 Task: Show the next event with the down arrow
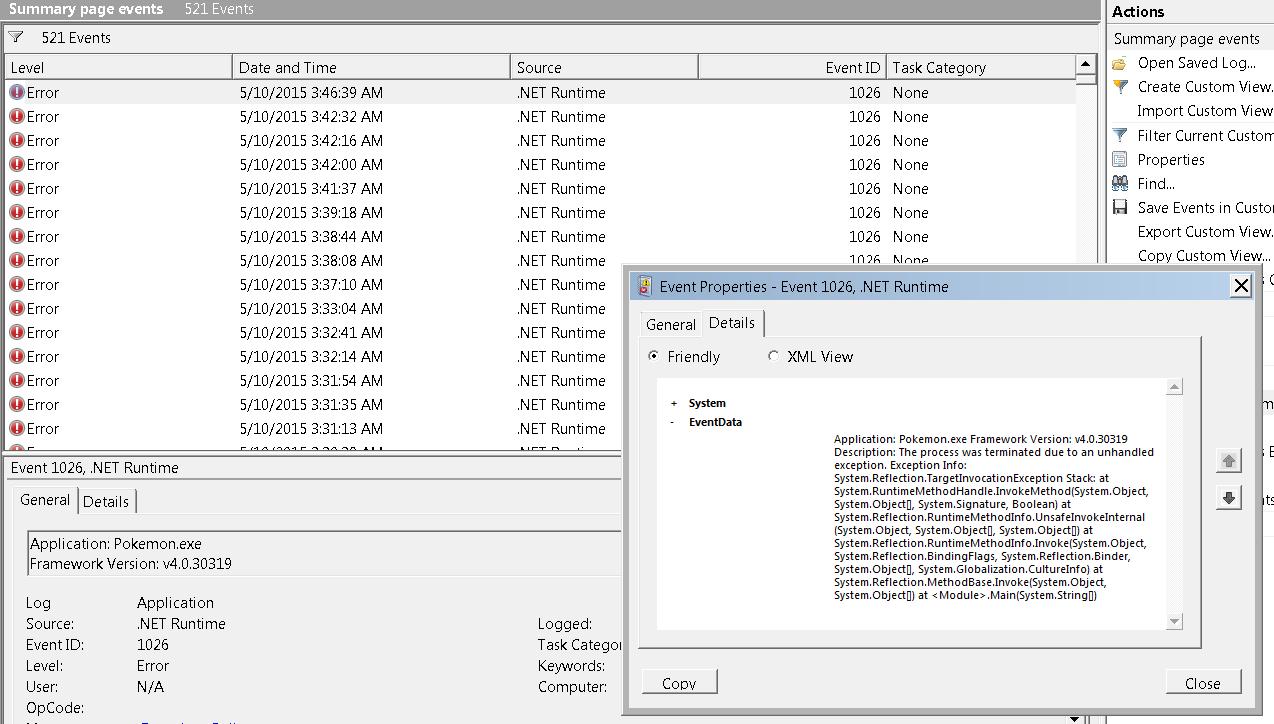click(1229, 497)
